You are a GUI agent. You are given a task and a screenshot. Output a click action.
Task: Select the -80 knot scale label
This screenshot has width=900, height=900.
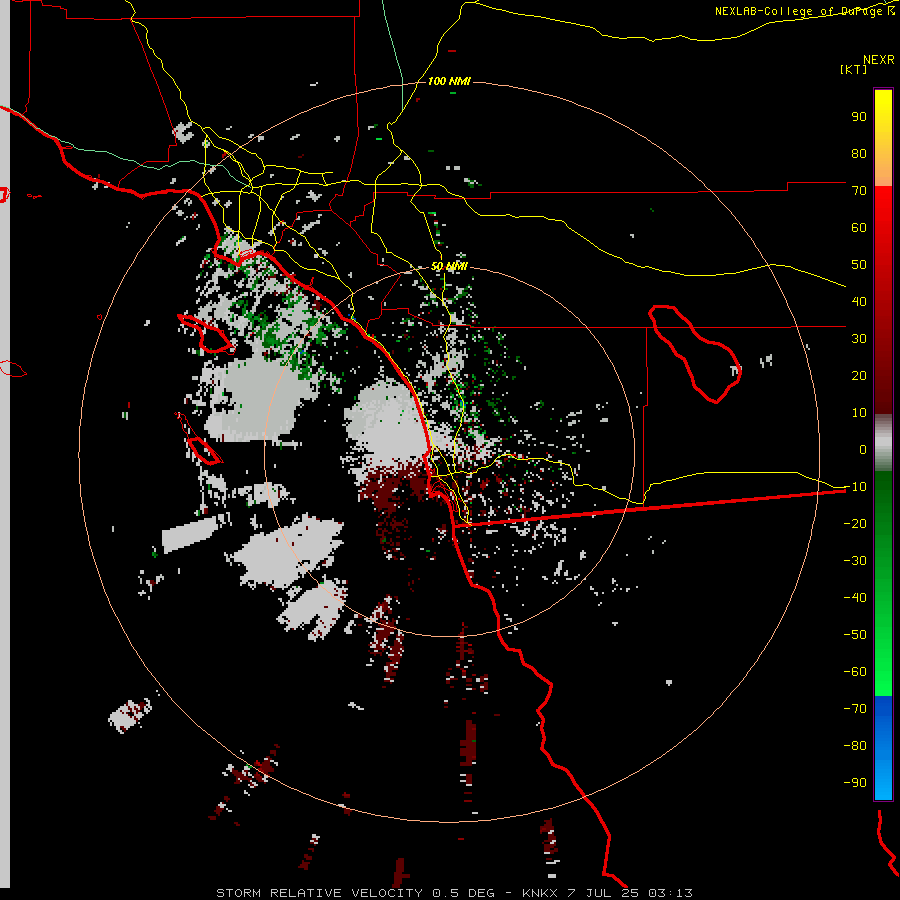[x=855, y=746]
